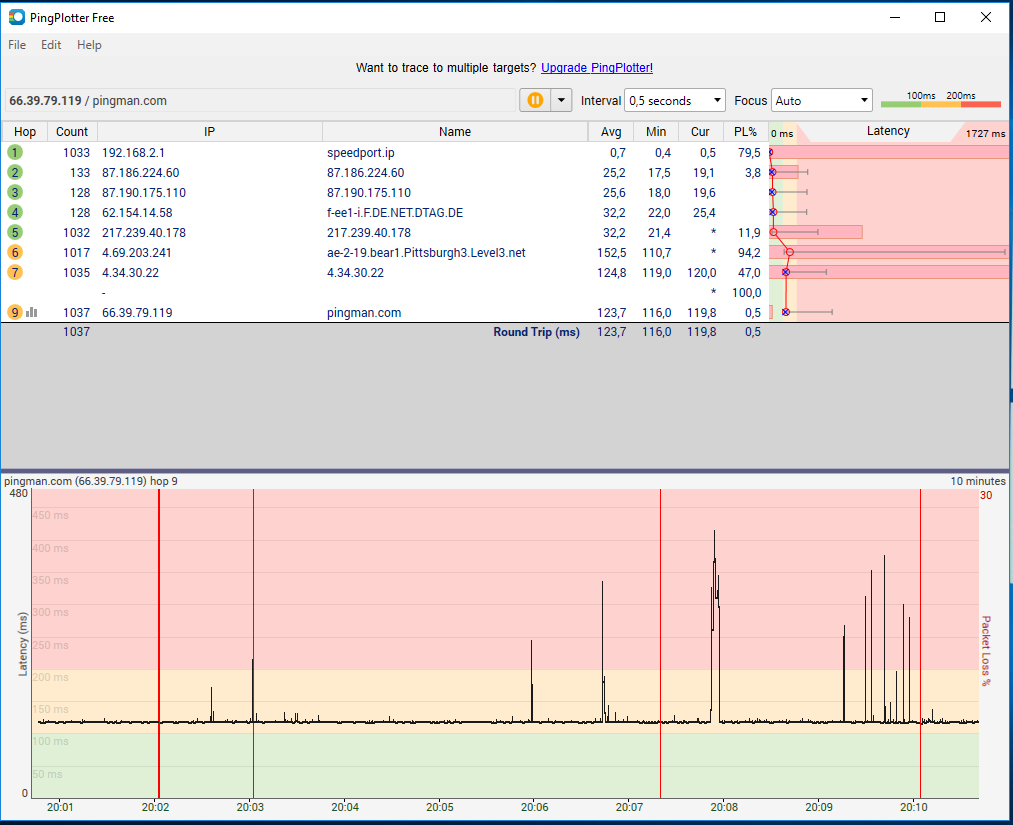Select the hop 9 orange circle icon
The width and height of the screenshot is (1013, 825).
[15, 313]
